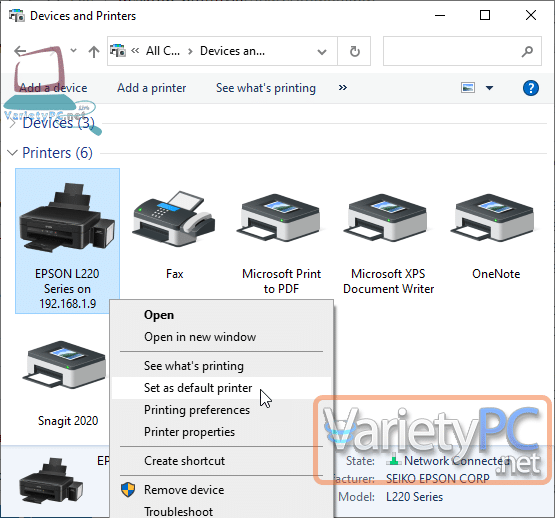
Task: Click See what's printing toolbar button
Action: pos(266,88)
